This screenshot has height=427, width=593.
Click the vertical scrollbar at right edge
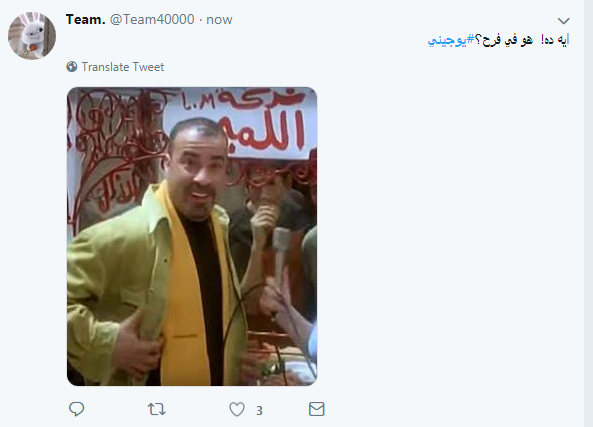click(588, 213)
